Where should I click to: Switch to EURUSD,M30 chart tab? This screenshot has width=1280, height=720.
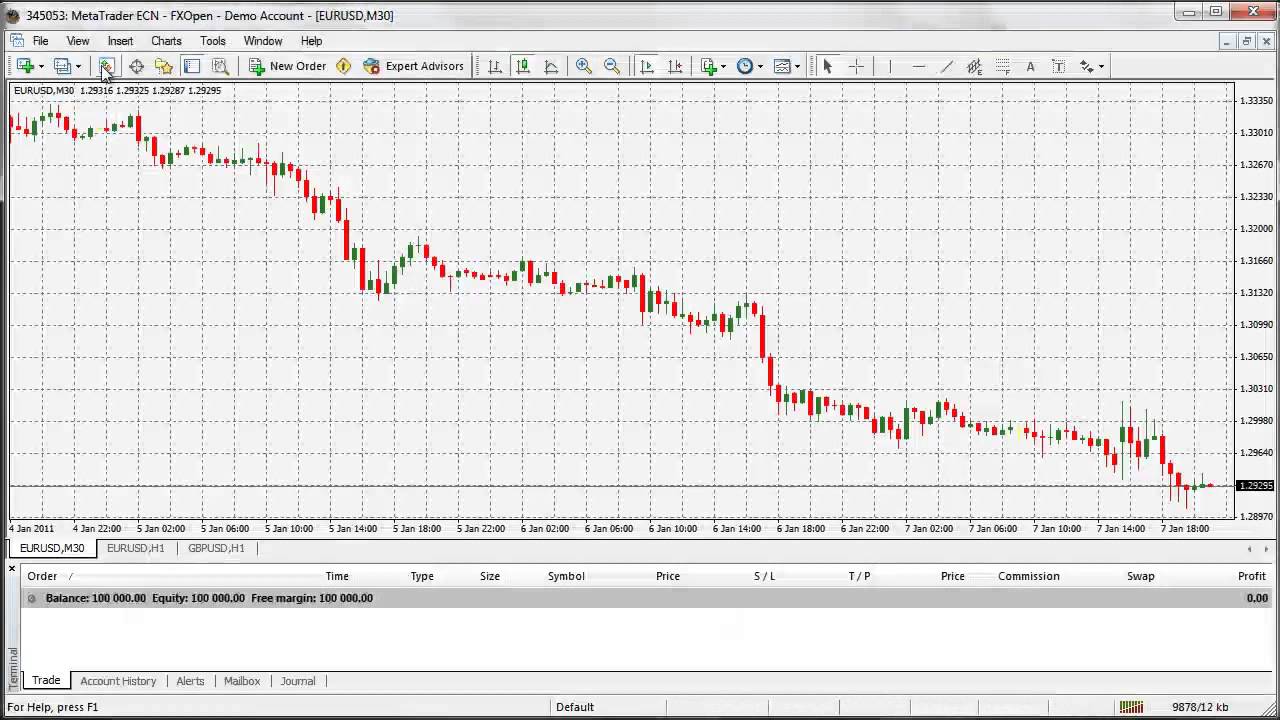(x=52, y=548)
